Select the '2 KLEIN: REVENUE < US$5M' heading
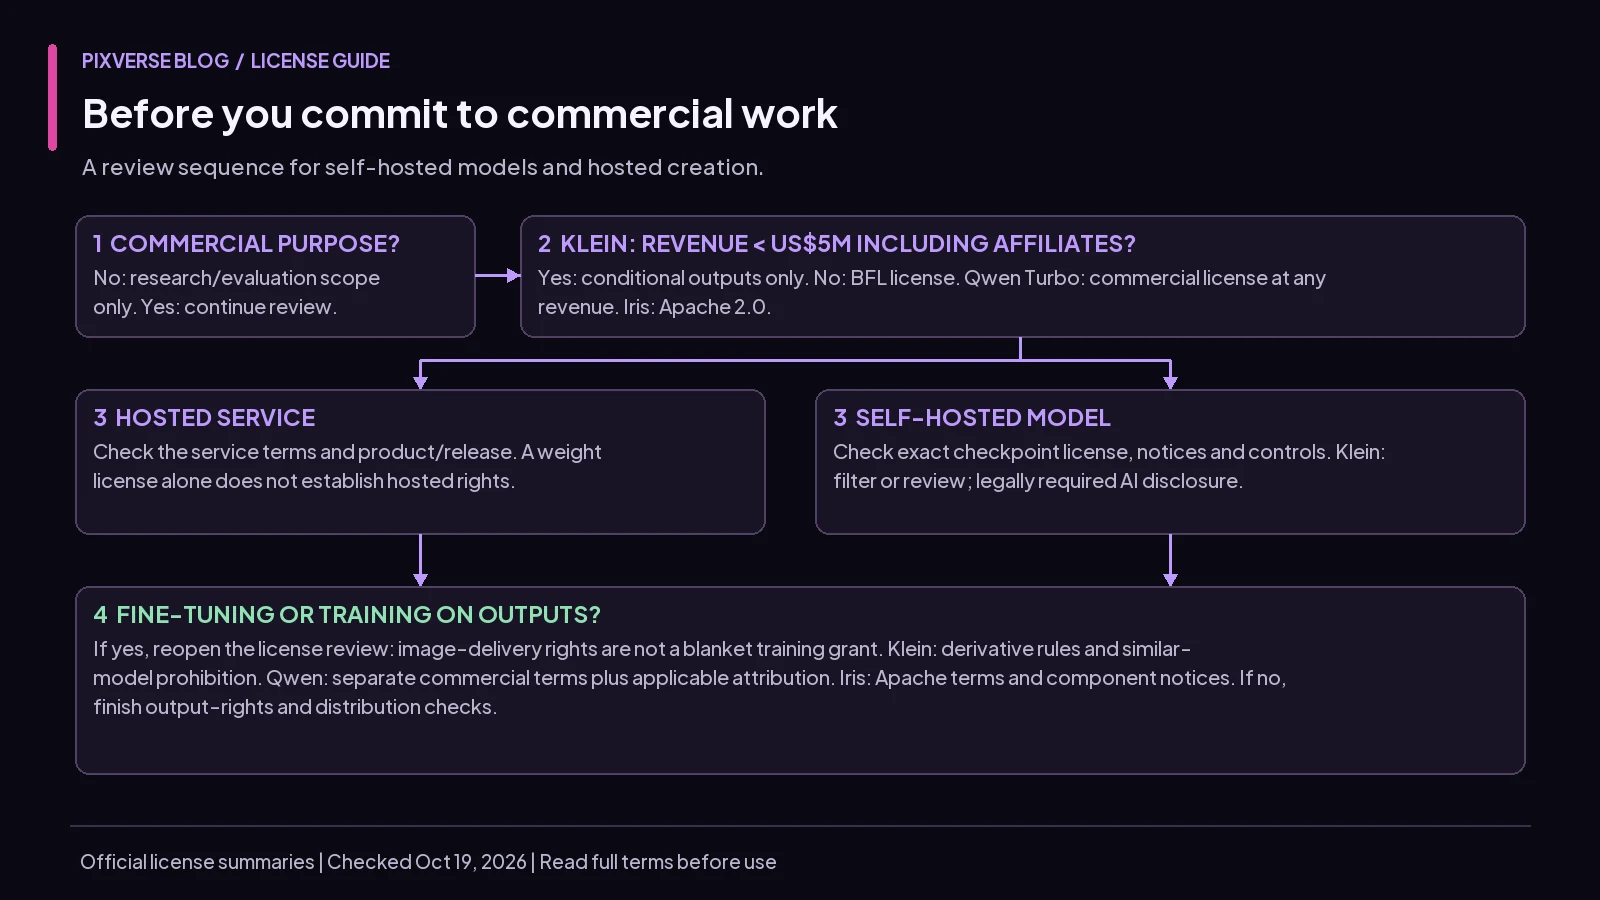The height and width of the screenshot is (900, 1600). tap(837, 244)
